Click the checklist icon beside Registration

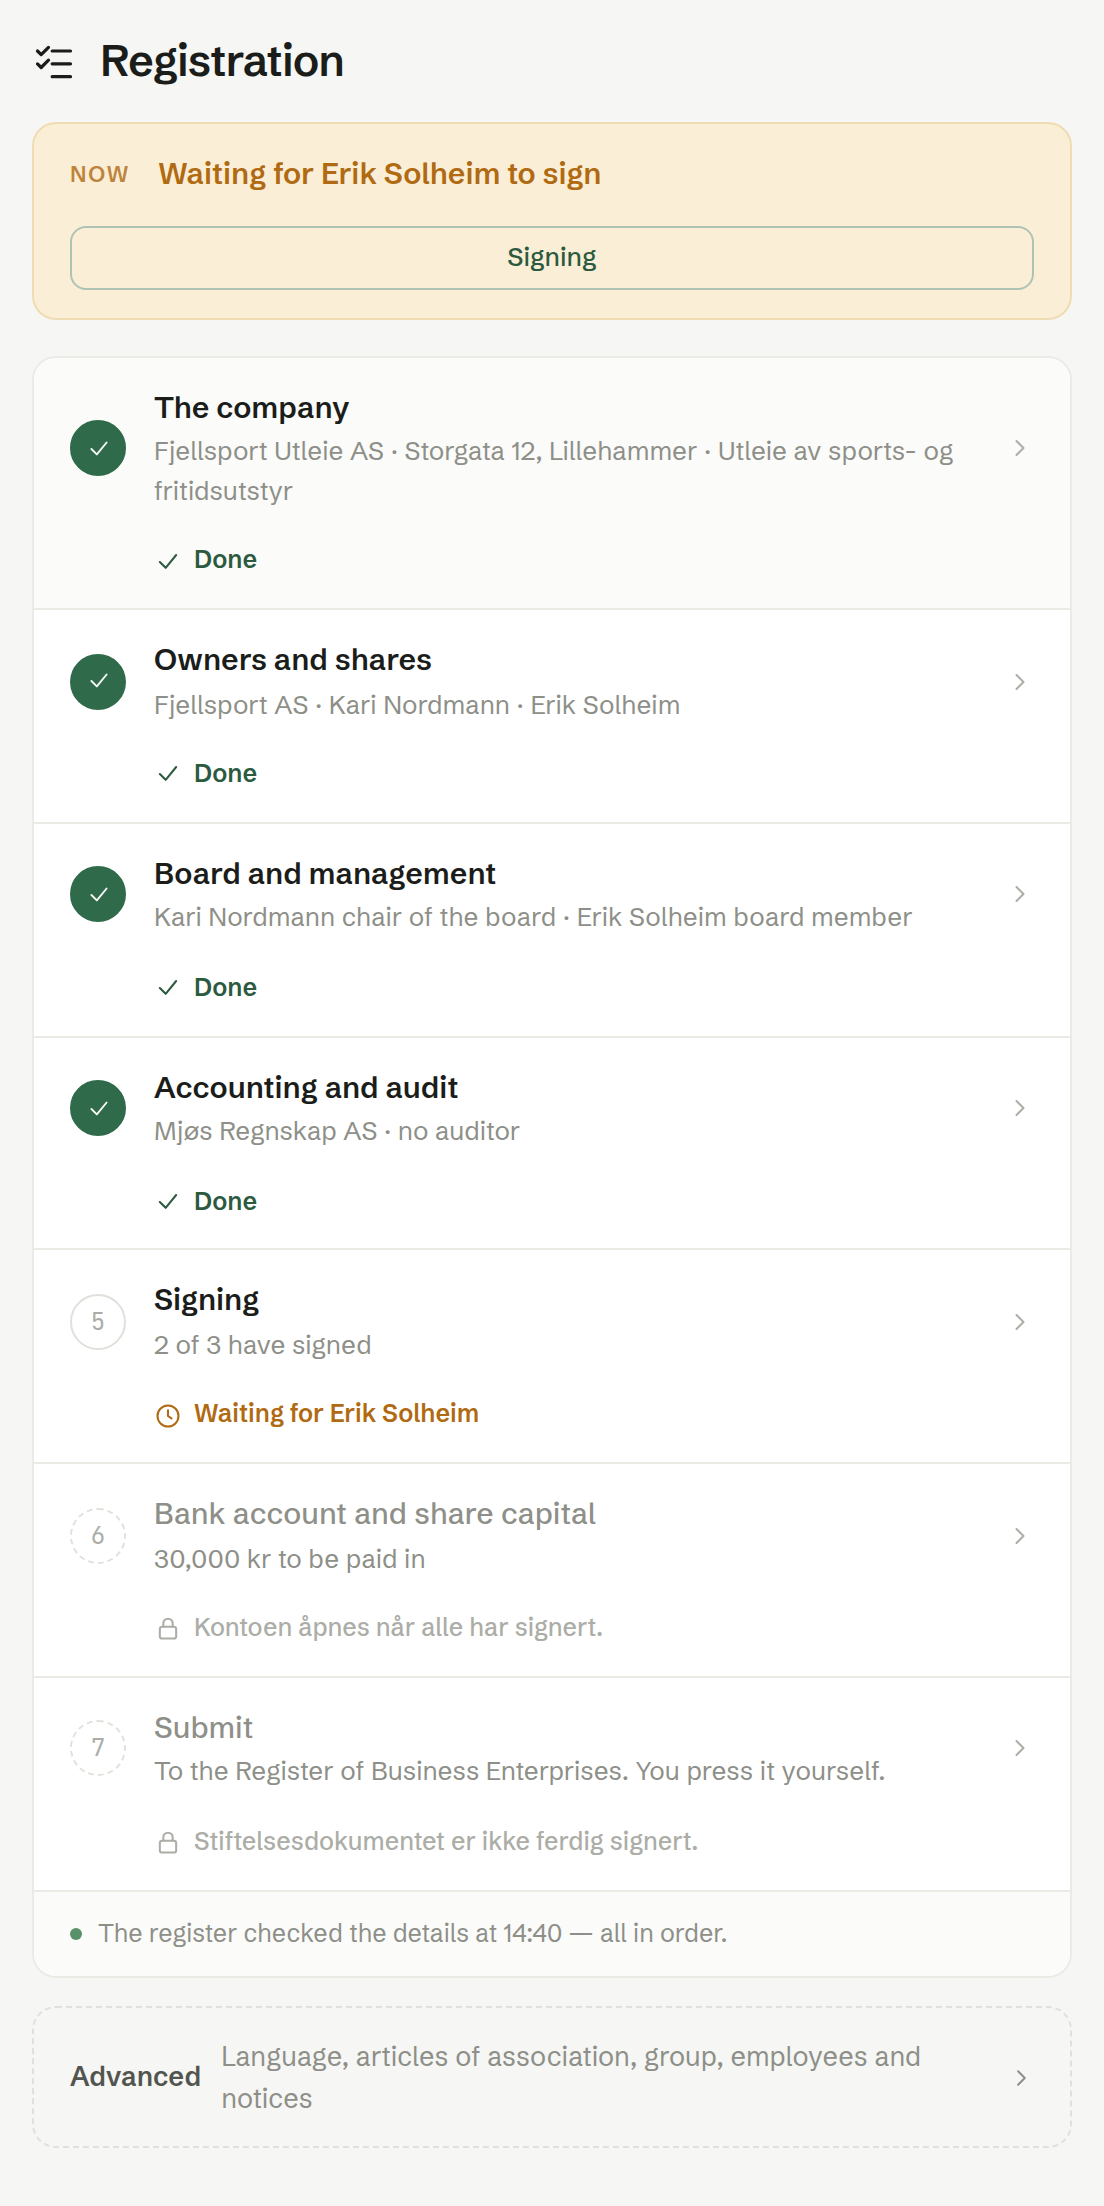[x=54, y=62]
